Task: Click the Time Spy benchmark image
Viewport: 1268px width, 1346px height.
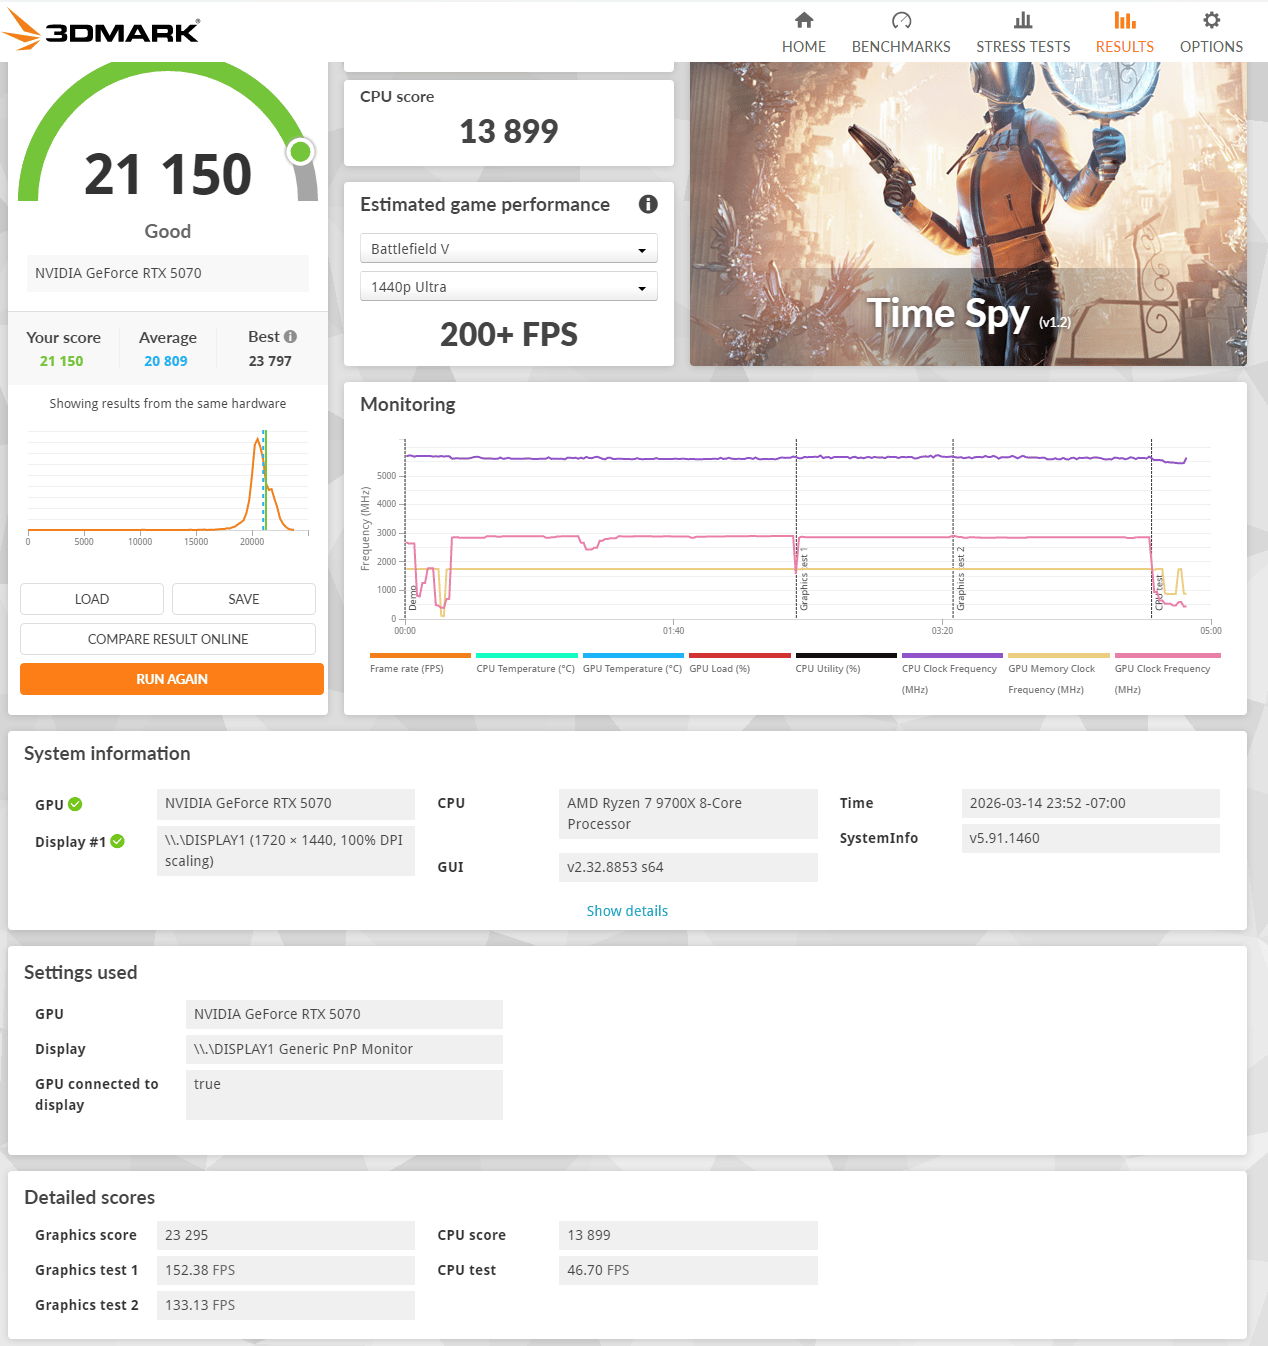Action: point(968,214)
